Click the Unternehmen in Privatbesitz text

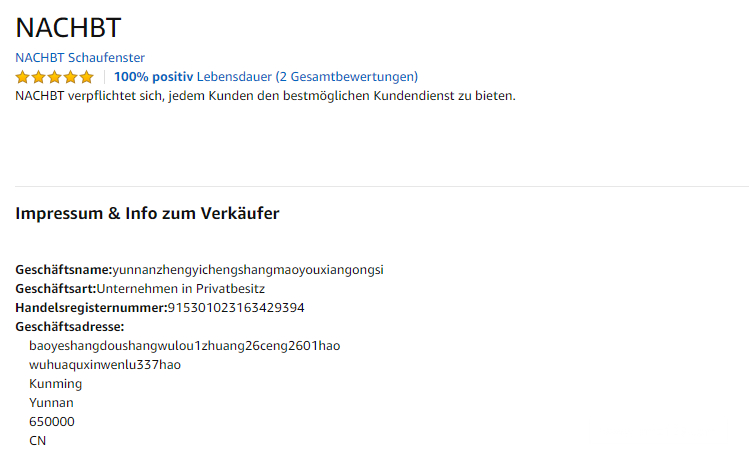click(x=187, y=289)
